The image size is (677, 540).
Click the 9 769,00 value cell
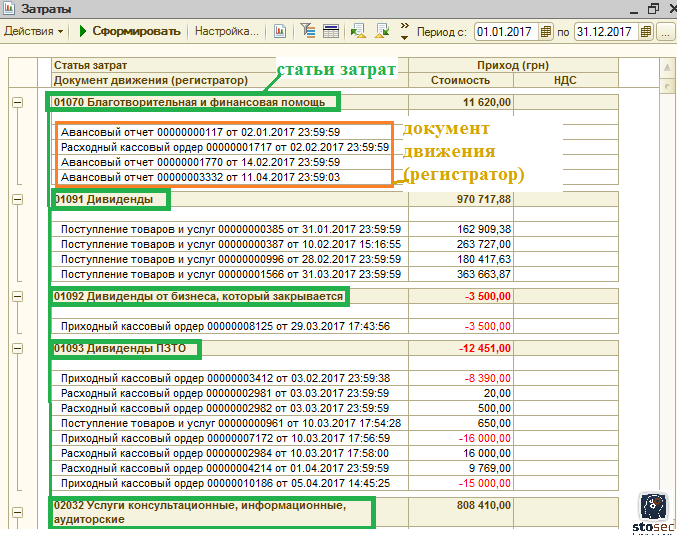click(x=461, y=468)
